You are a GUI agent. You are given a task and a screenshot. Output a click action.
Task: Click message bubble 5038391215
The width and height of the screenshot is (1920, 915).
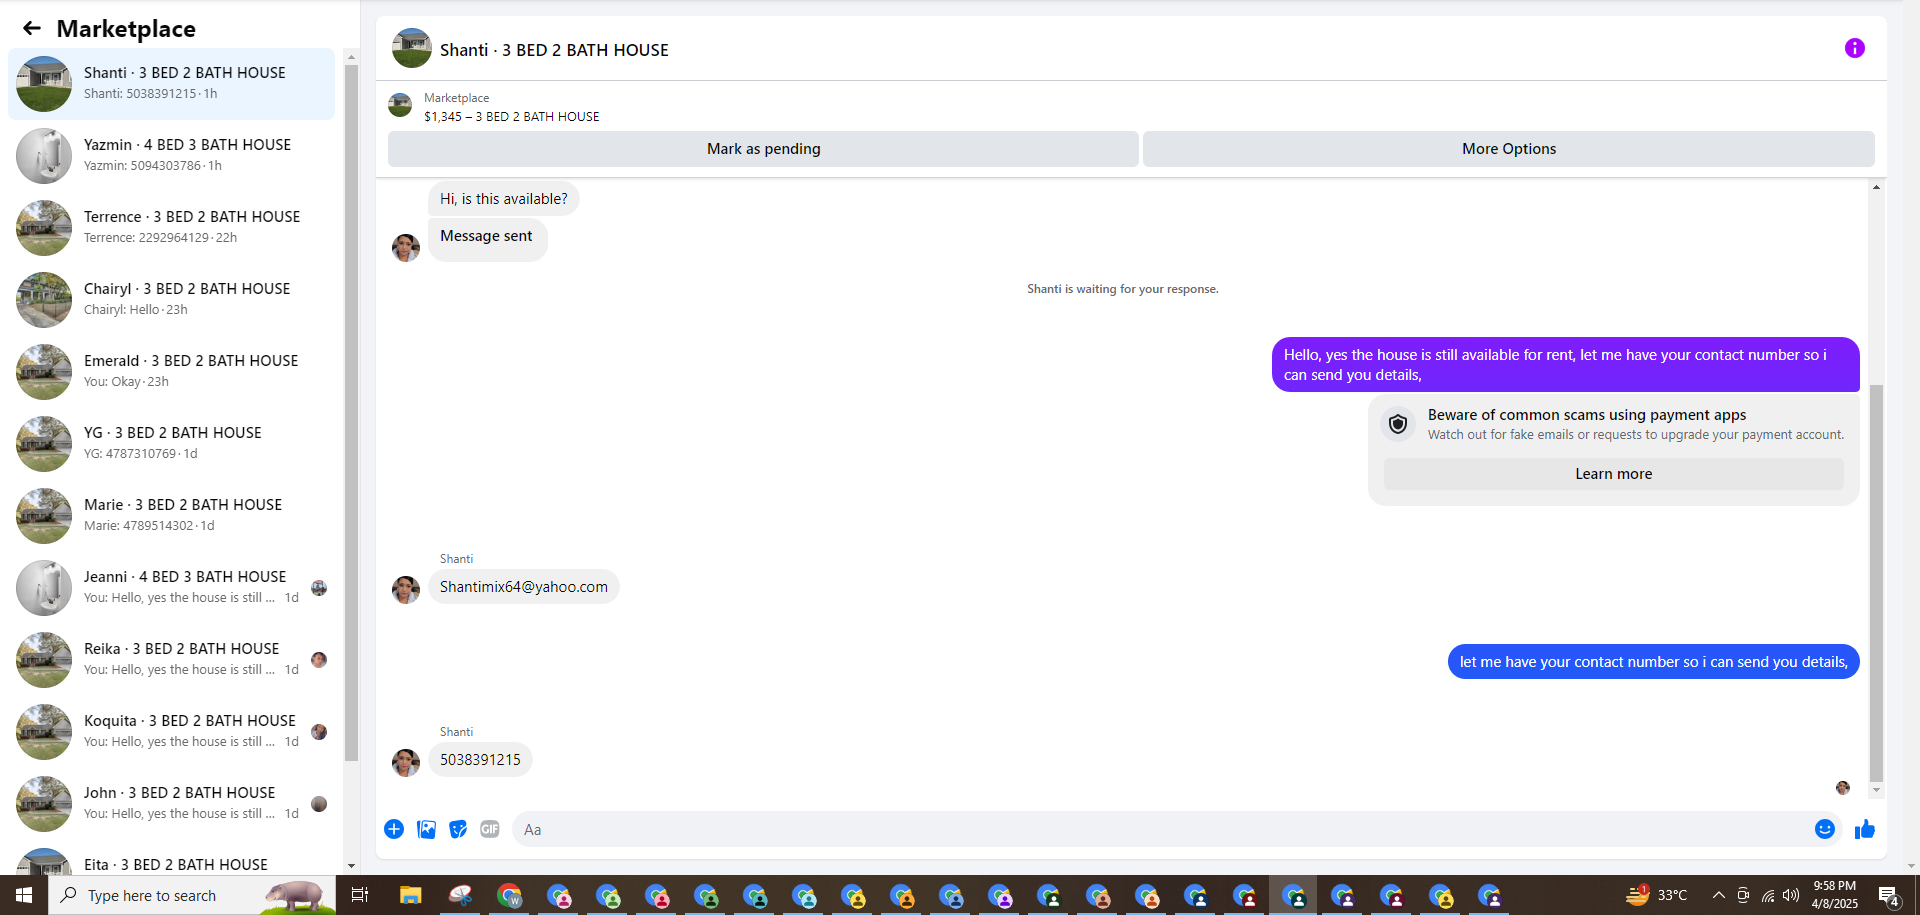click(x=480, y=760)
